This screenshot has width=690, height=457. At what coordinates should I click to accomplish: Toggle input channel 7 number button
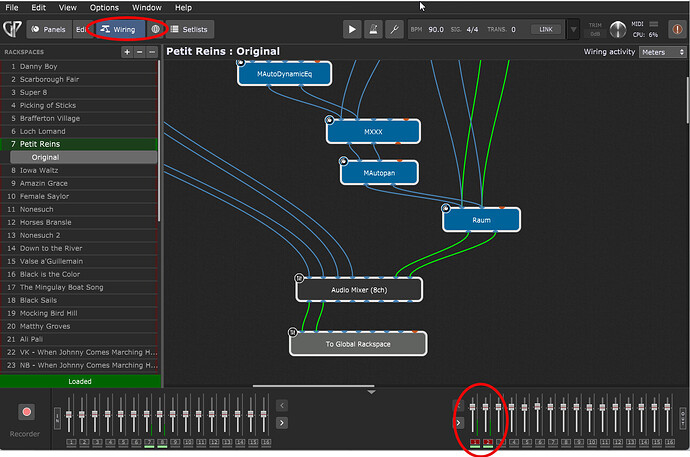point(149,442)
